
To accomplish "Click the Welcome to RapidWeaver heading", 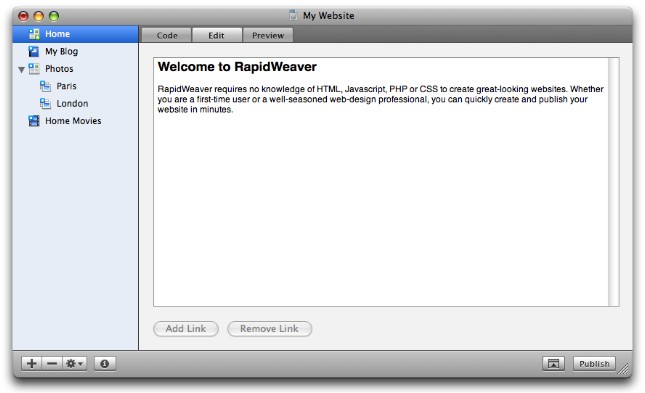I will coord(237,67).
